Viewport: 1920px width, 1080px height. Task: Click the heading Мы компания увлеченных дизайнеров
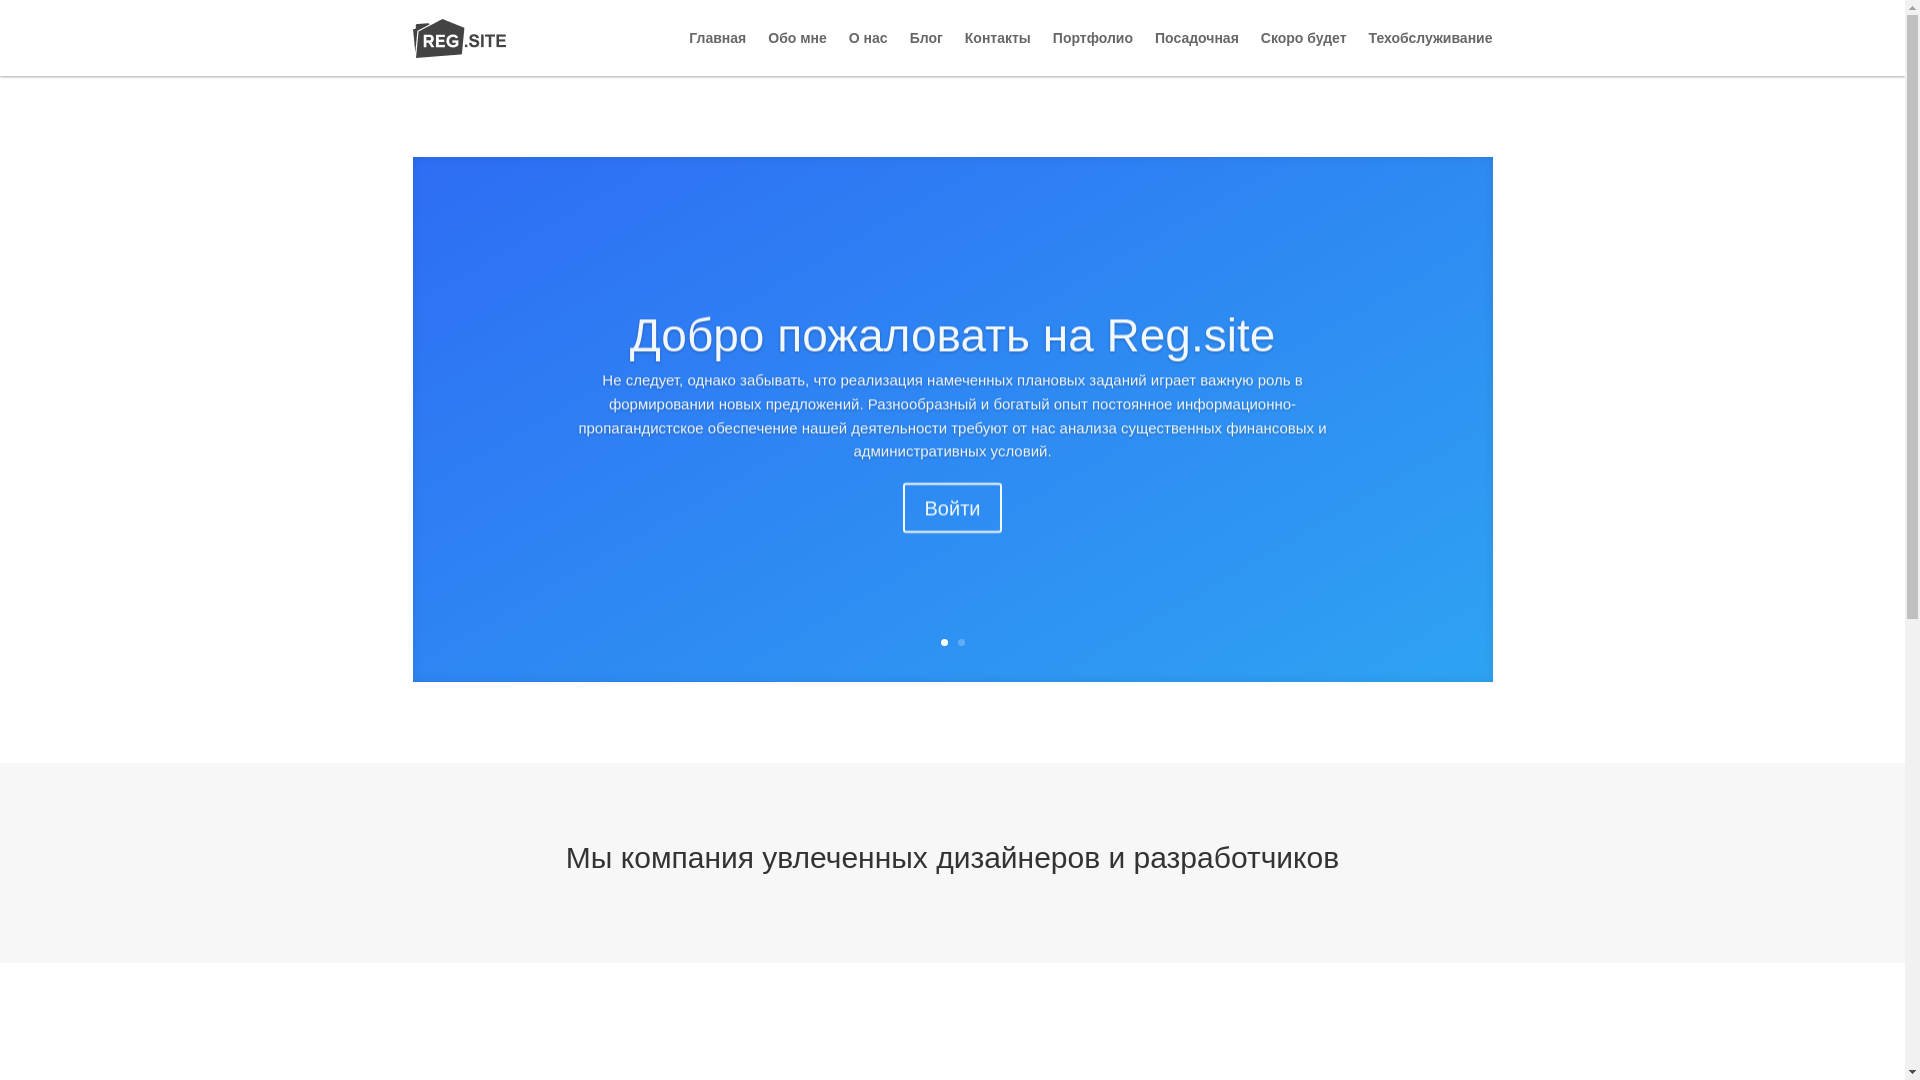(952, 858)
